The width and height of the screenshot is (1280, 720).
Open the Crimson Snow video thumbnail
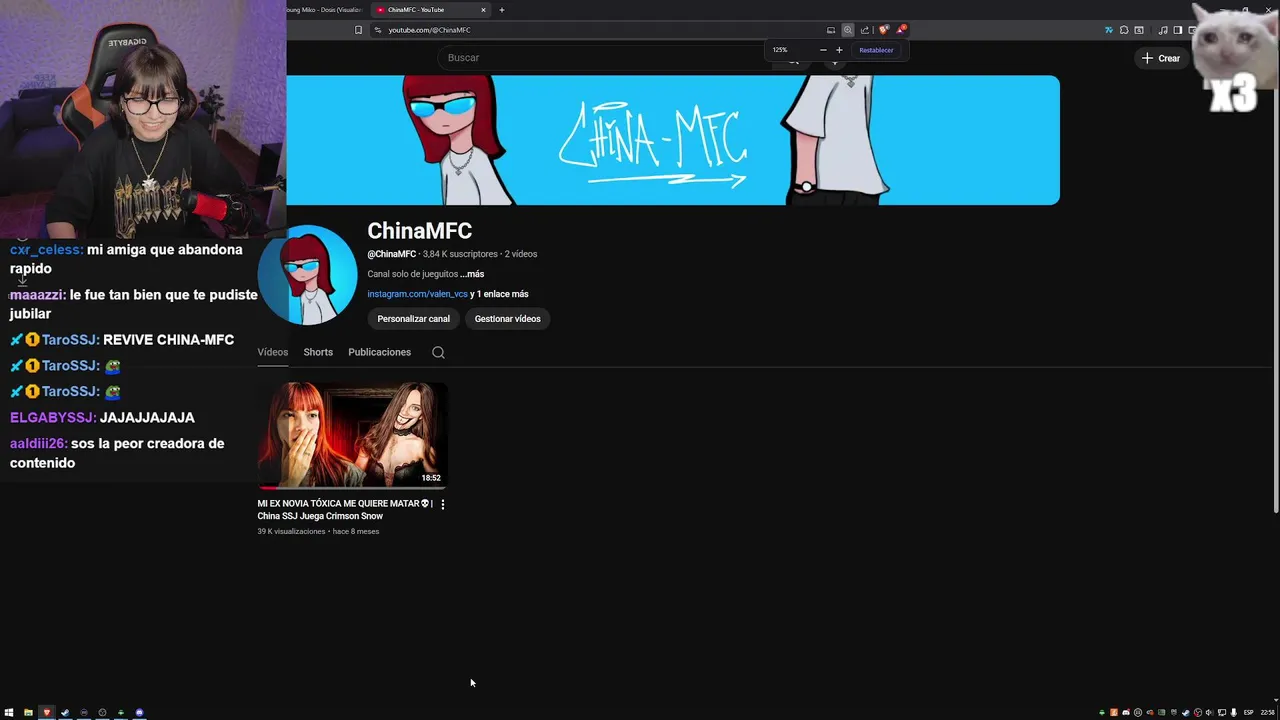point(352,434)
